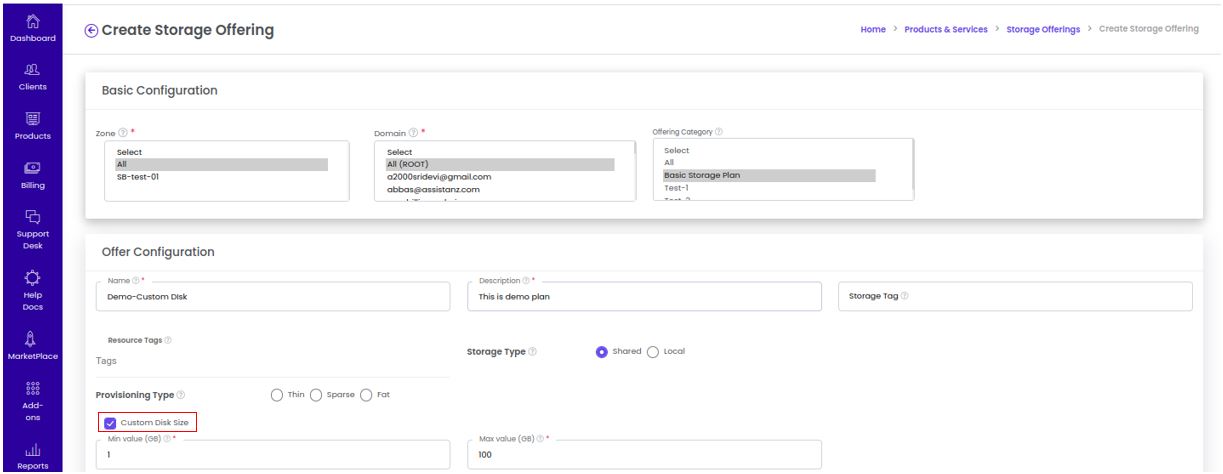Go to Storage Offerings breadcrumb
The width and height of the screenshot is (1223, 474).
click(x=1044, y=28)
